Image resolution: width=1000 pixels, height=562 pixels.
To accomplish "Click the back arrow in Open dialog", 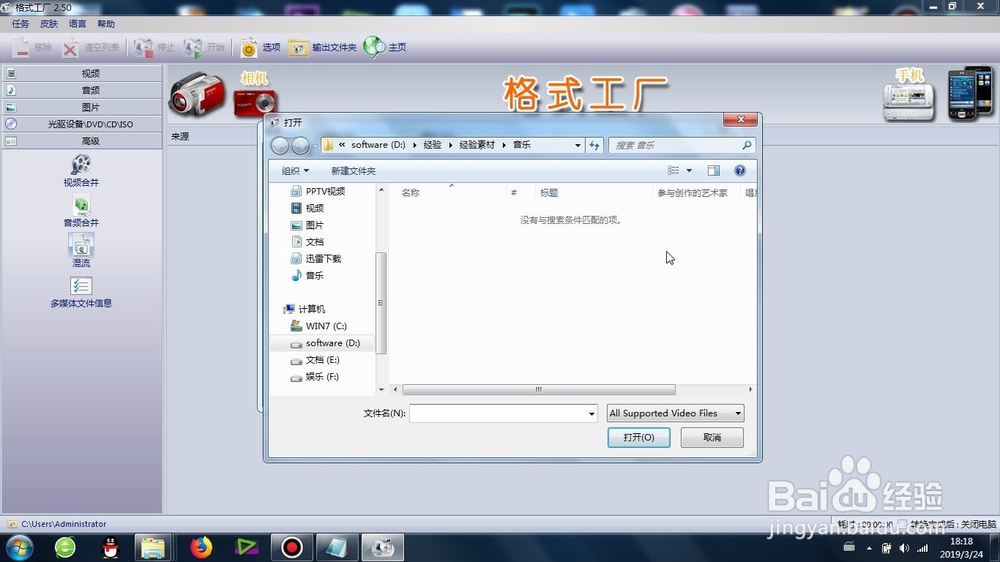I will point(279,145).
